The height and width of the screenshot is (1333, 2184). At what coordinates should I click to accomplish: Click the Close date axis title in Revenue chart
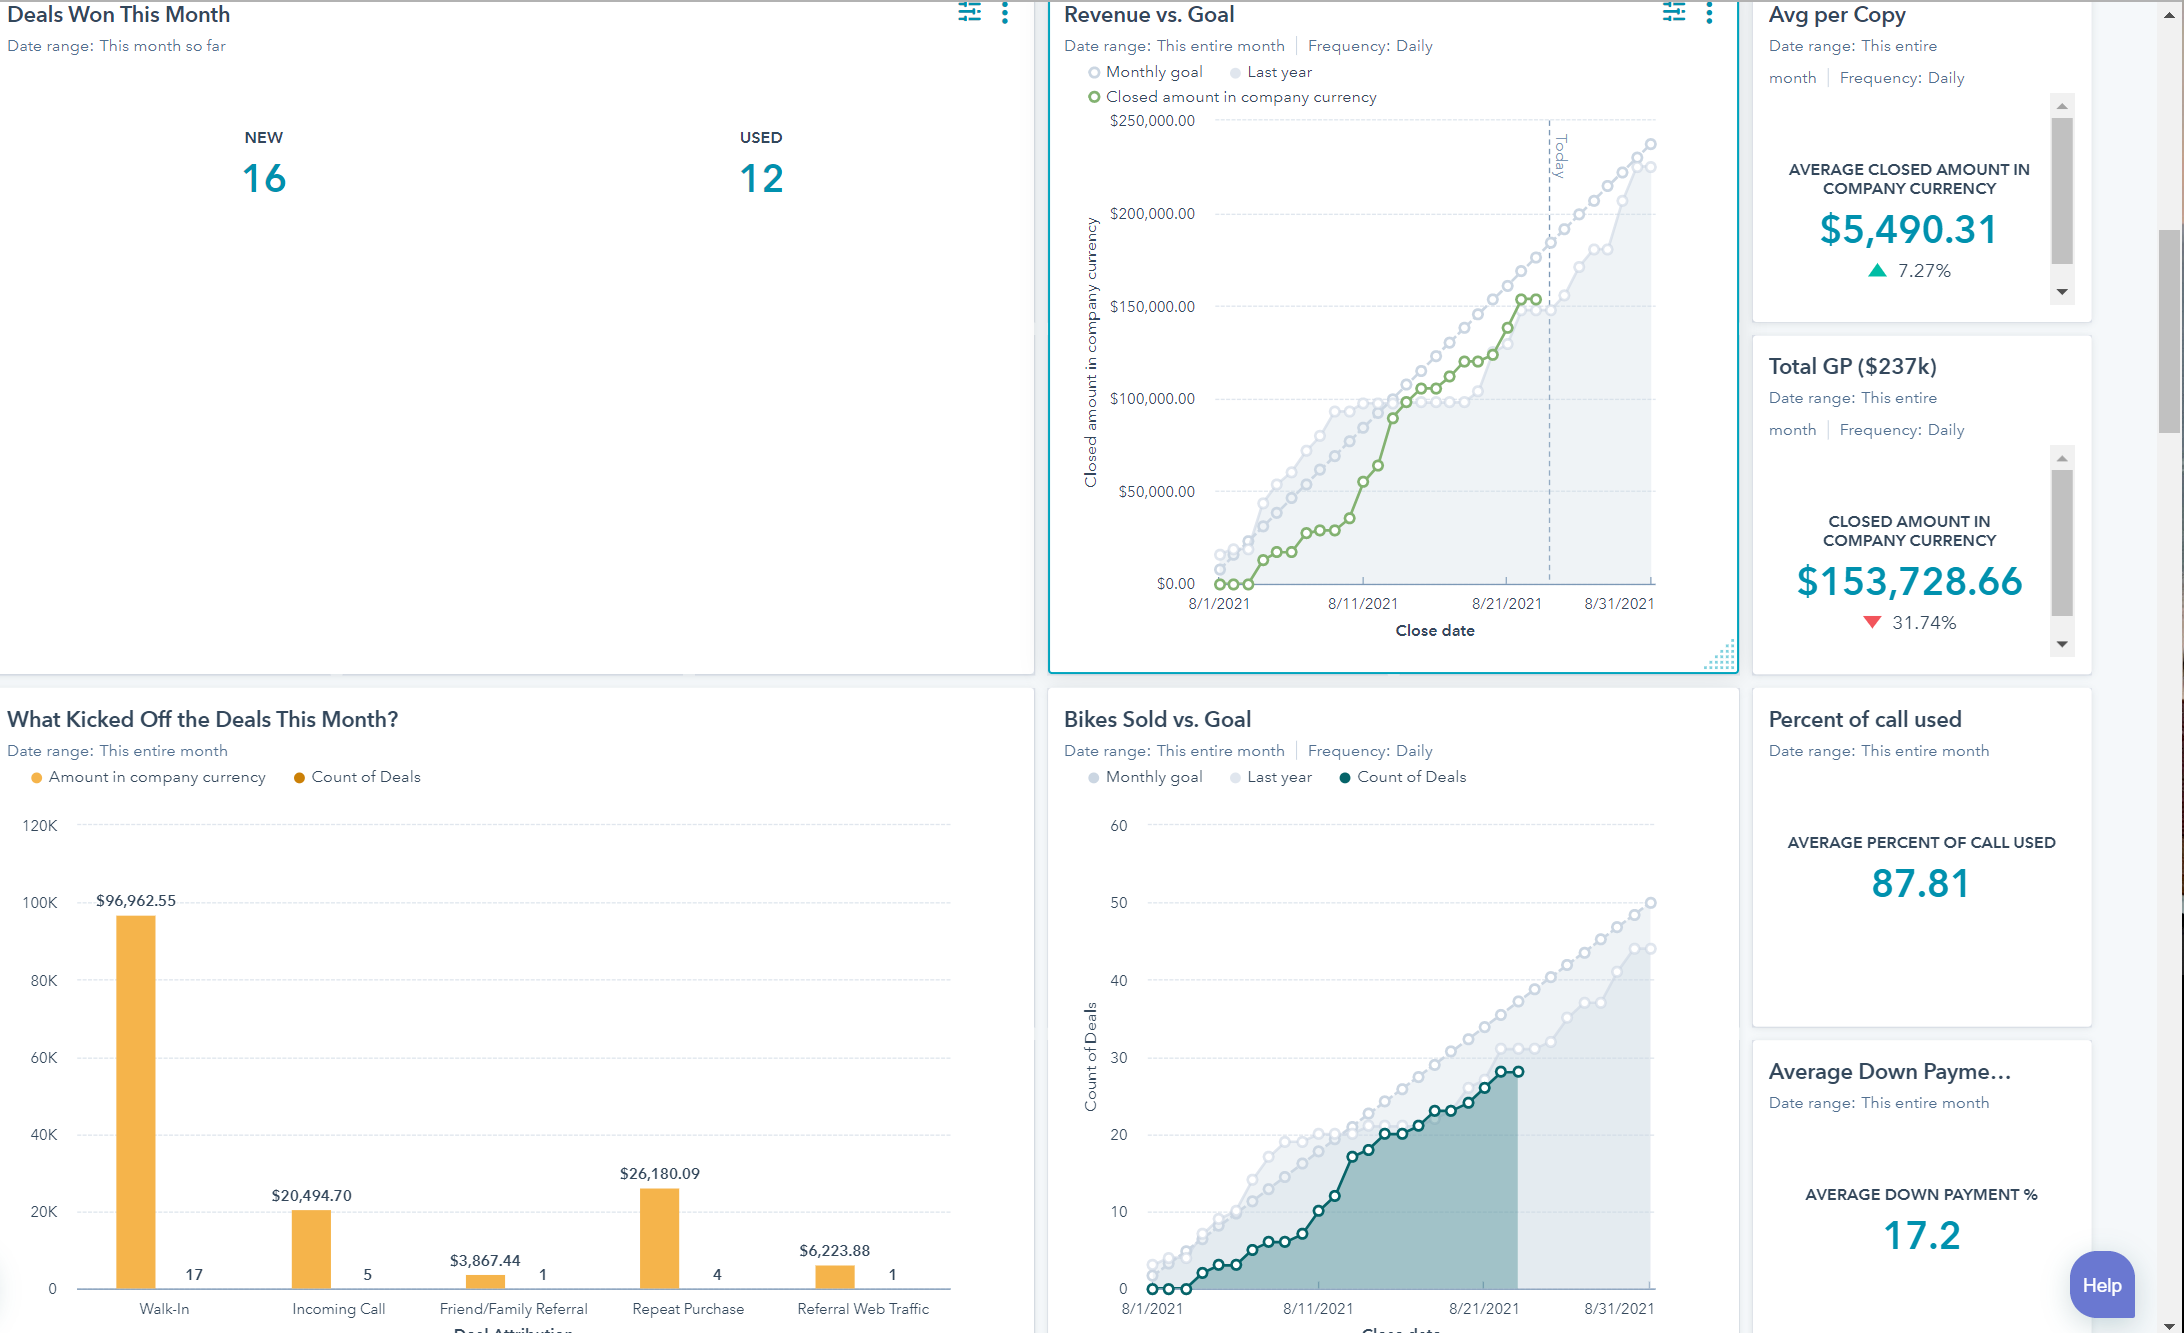(x=1435, y=631)
